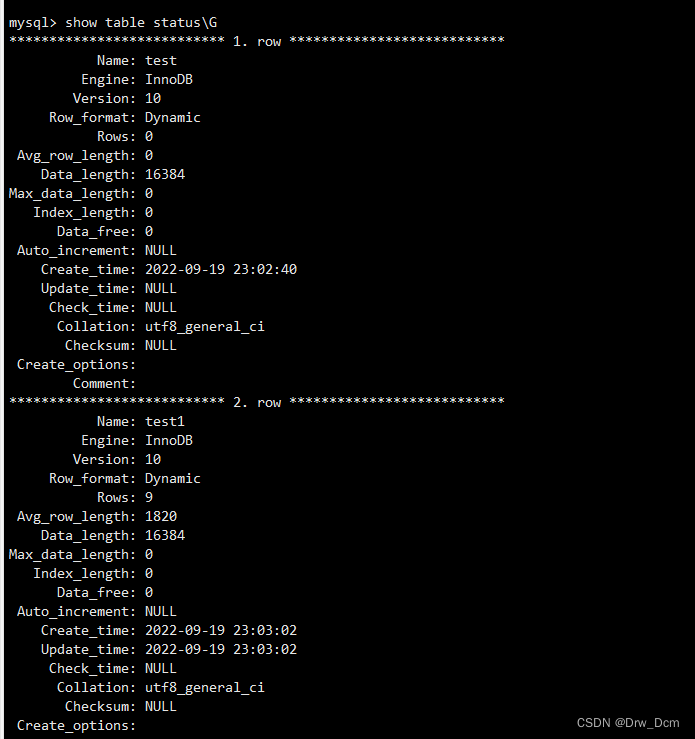Click the table name 'test1' value
Viewport: 695px width, 739px height.
coord(164,421)
